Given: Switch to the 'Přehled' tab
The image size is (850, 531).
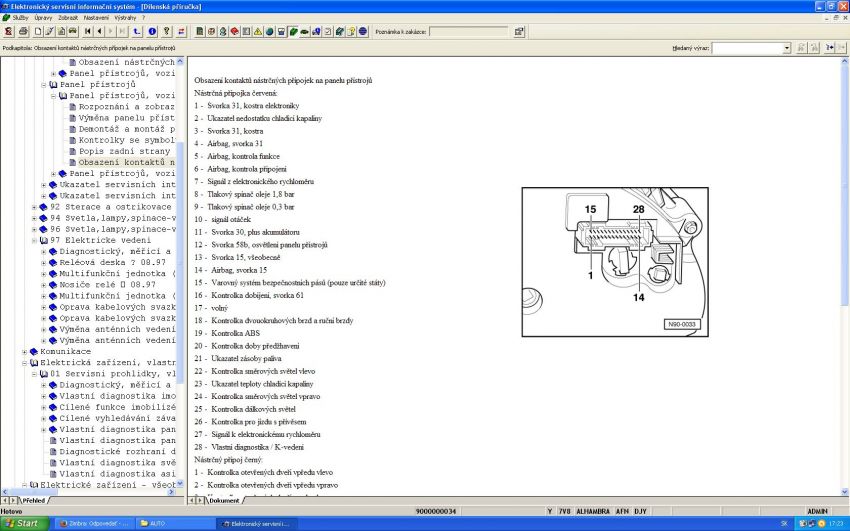Looking at the screenshot, I should click(33, 499).
